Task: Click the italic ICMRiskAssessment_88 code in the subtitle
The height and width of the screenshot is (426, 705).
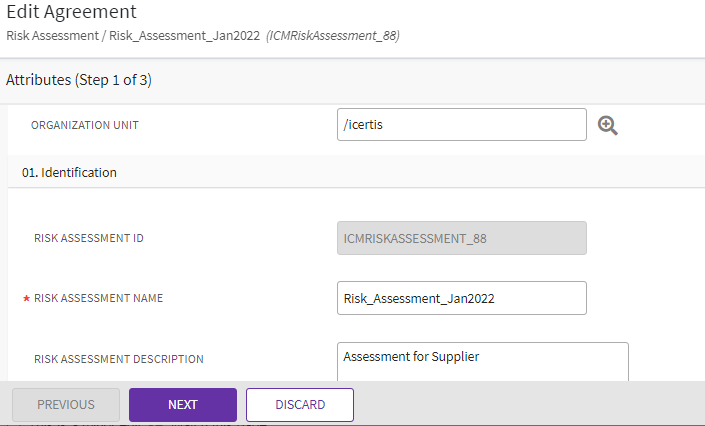Action: click(x=333, y=35)
